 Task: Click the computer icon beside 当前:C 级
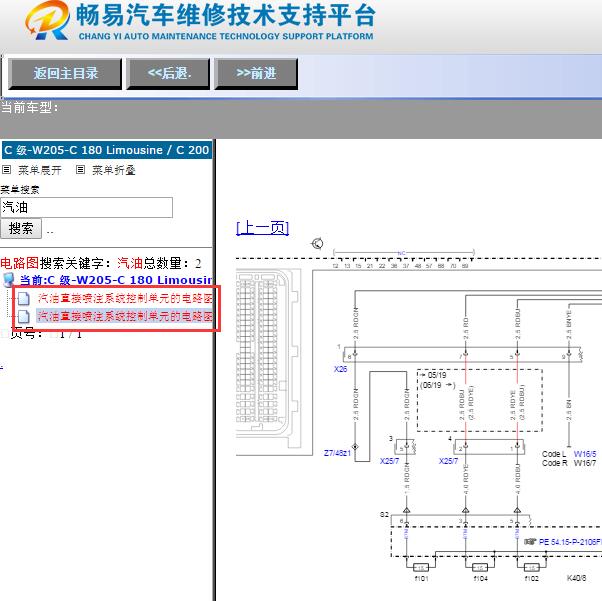[x=9, y=280]
